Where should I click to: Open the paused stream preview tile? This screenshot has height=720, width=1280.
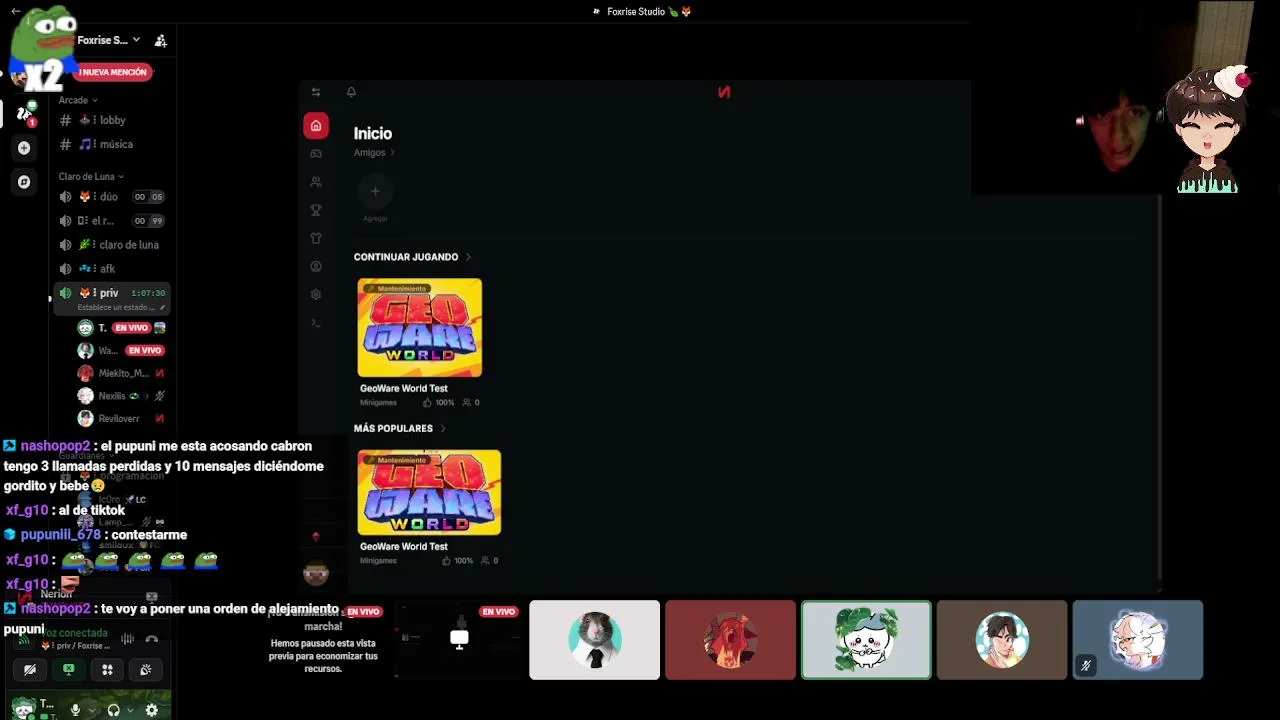click(x=323, y=640)
